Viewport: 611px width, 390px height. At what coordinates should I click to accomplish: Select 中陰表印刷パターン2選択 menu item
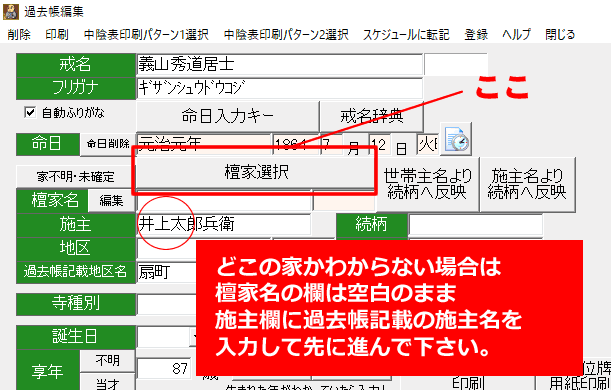(x=286, y=35)
